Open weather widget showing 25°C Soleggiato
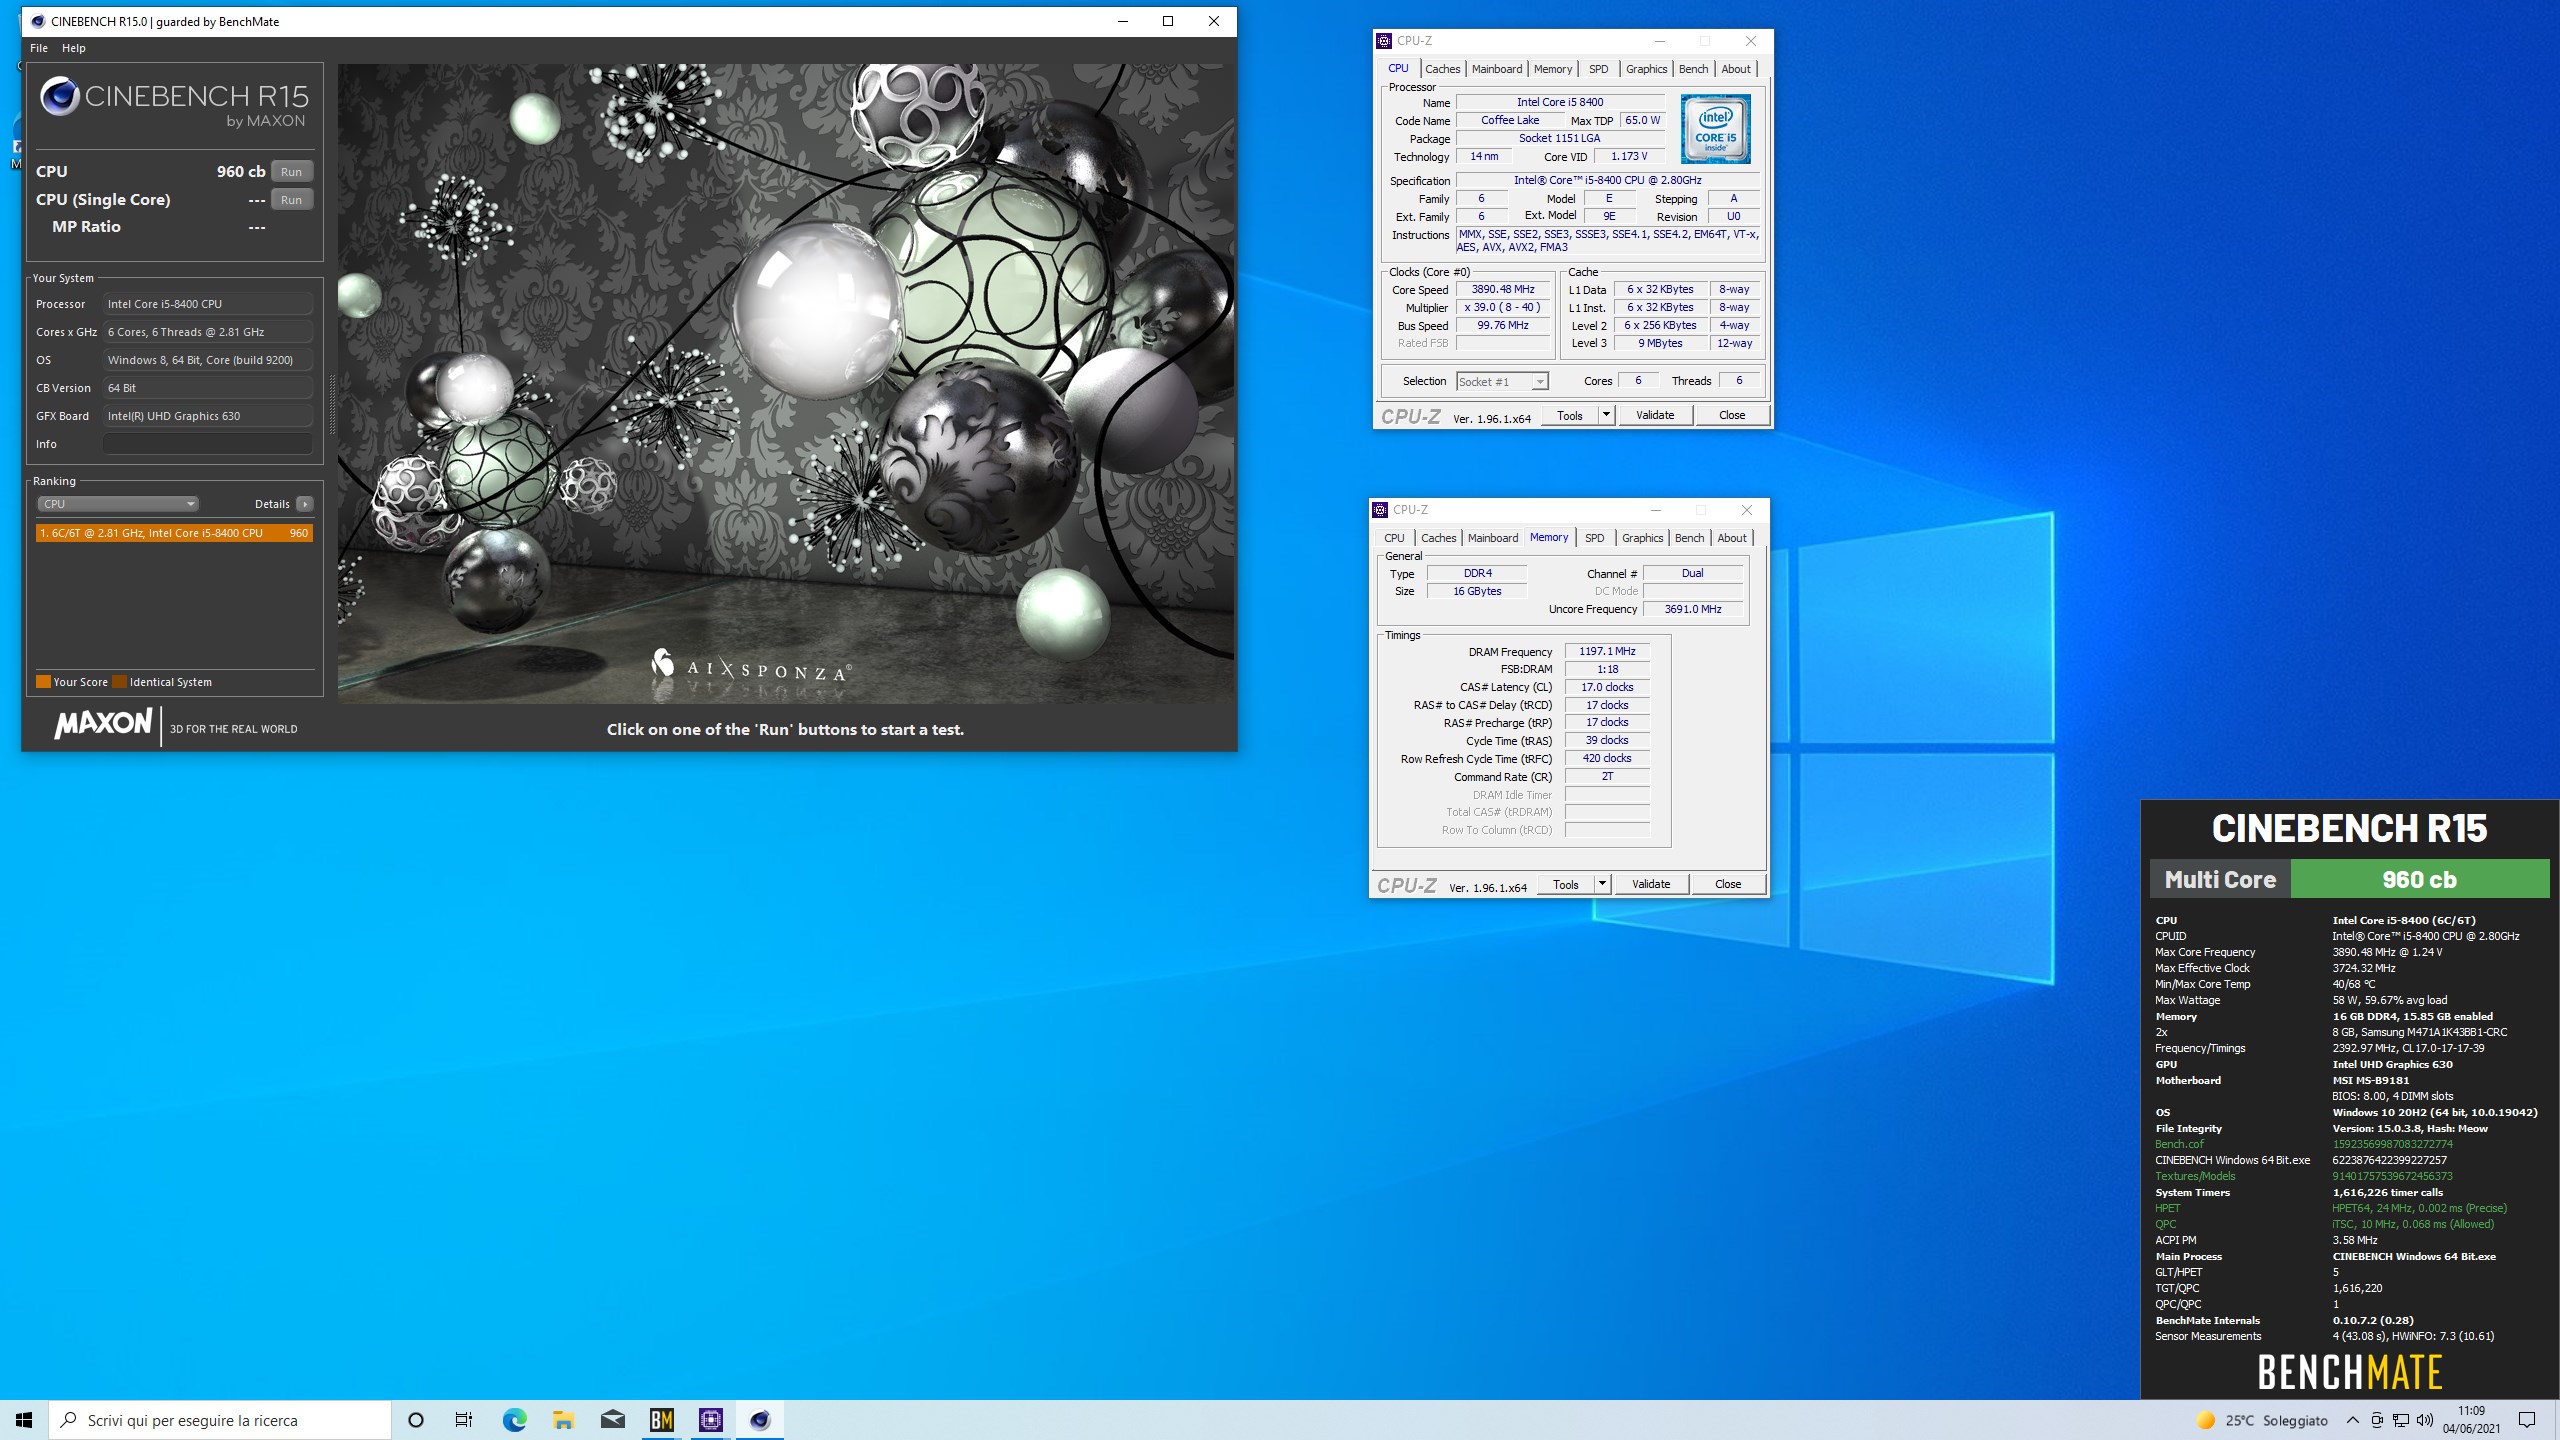Image resolution: width=2560 pixels, height=1440 pixels. [x=2261, y=1420]
